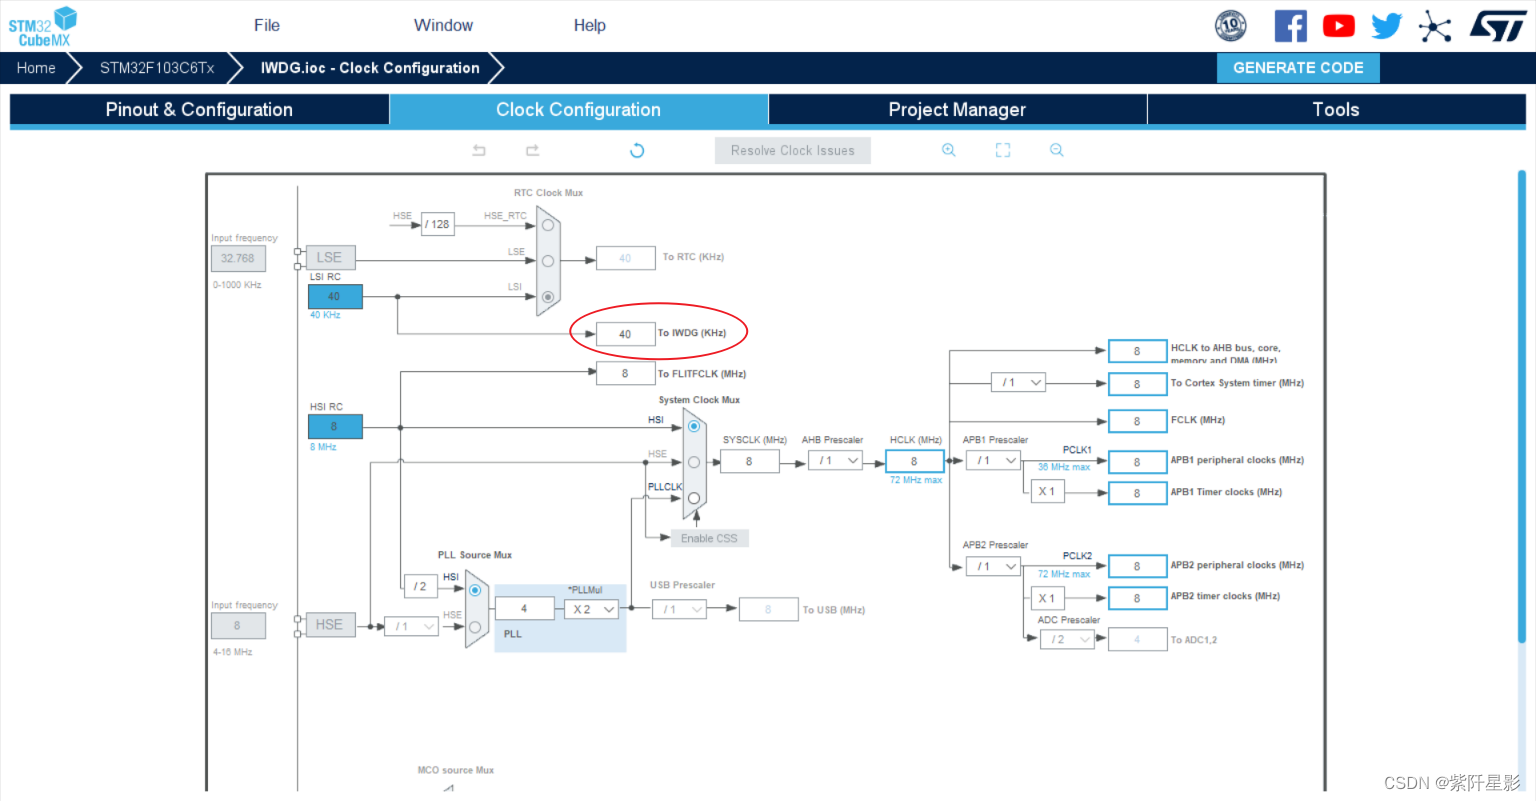Open the File menu
Image resolution: width=1536 pixels, height=801 pixels.
[267, 25]
